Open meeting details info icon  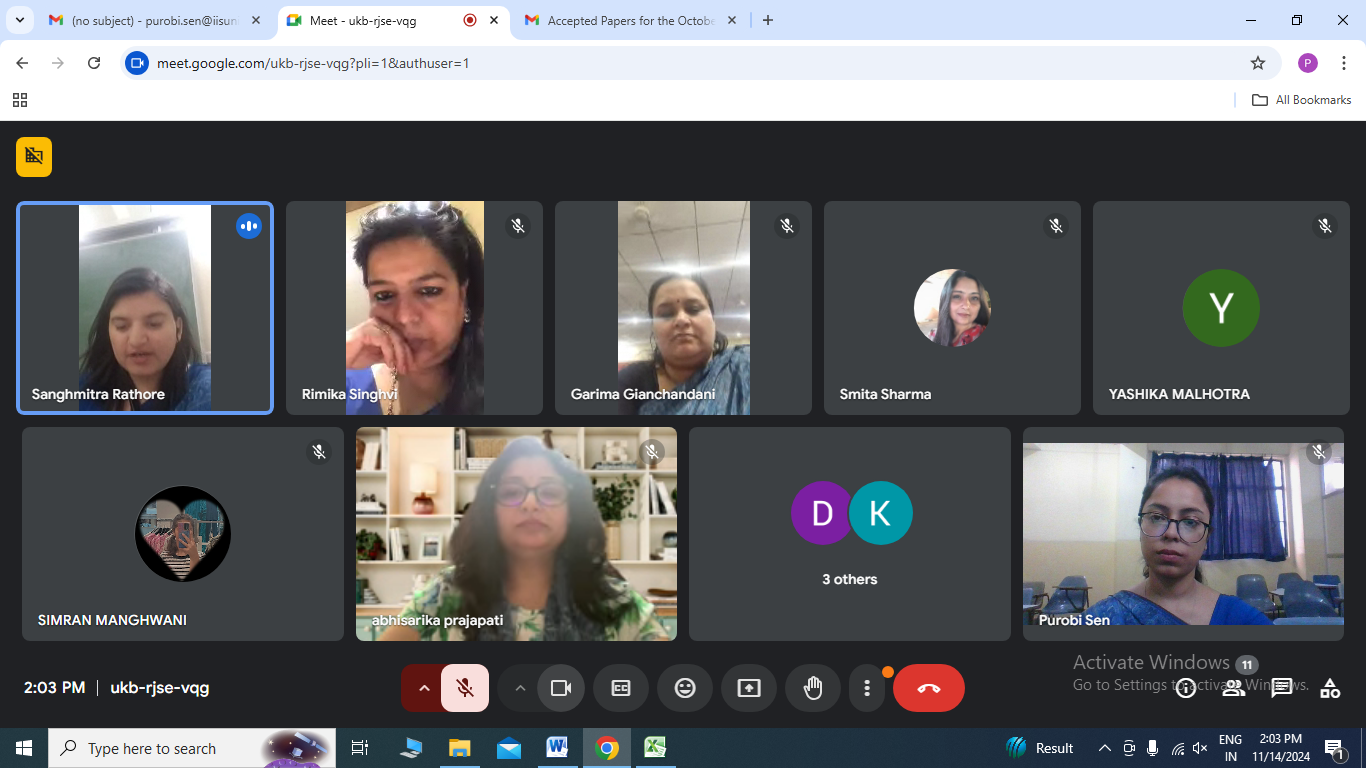[x=1186, y=688]
